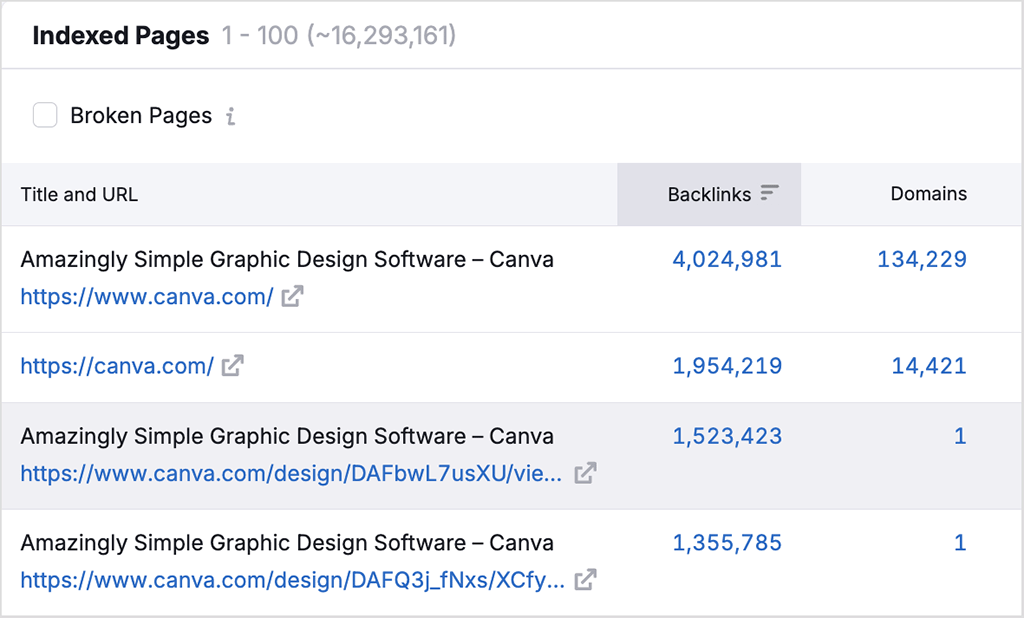
Task: Click domains value 1 in DAFQ3j_fNxs row
Action: [960, 542]
